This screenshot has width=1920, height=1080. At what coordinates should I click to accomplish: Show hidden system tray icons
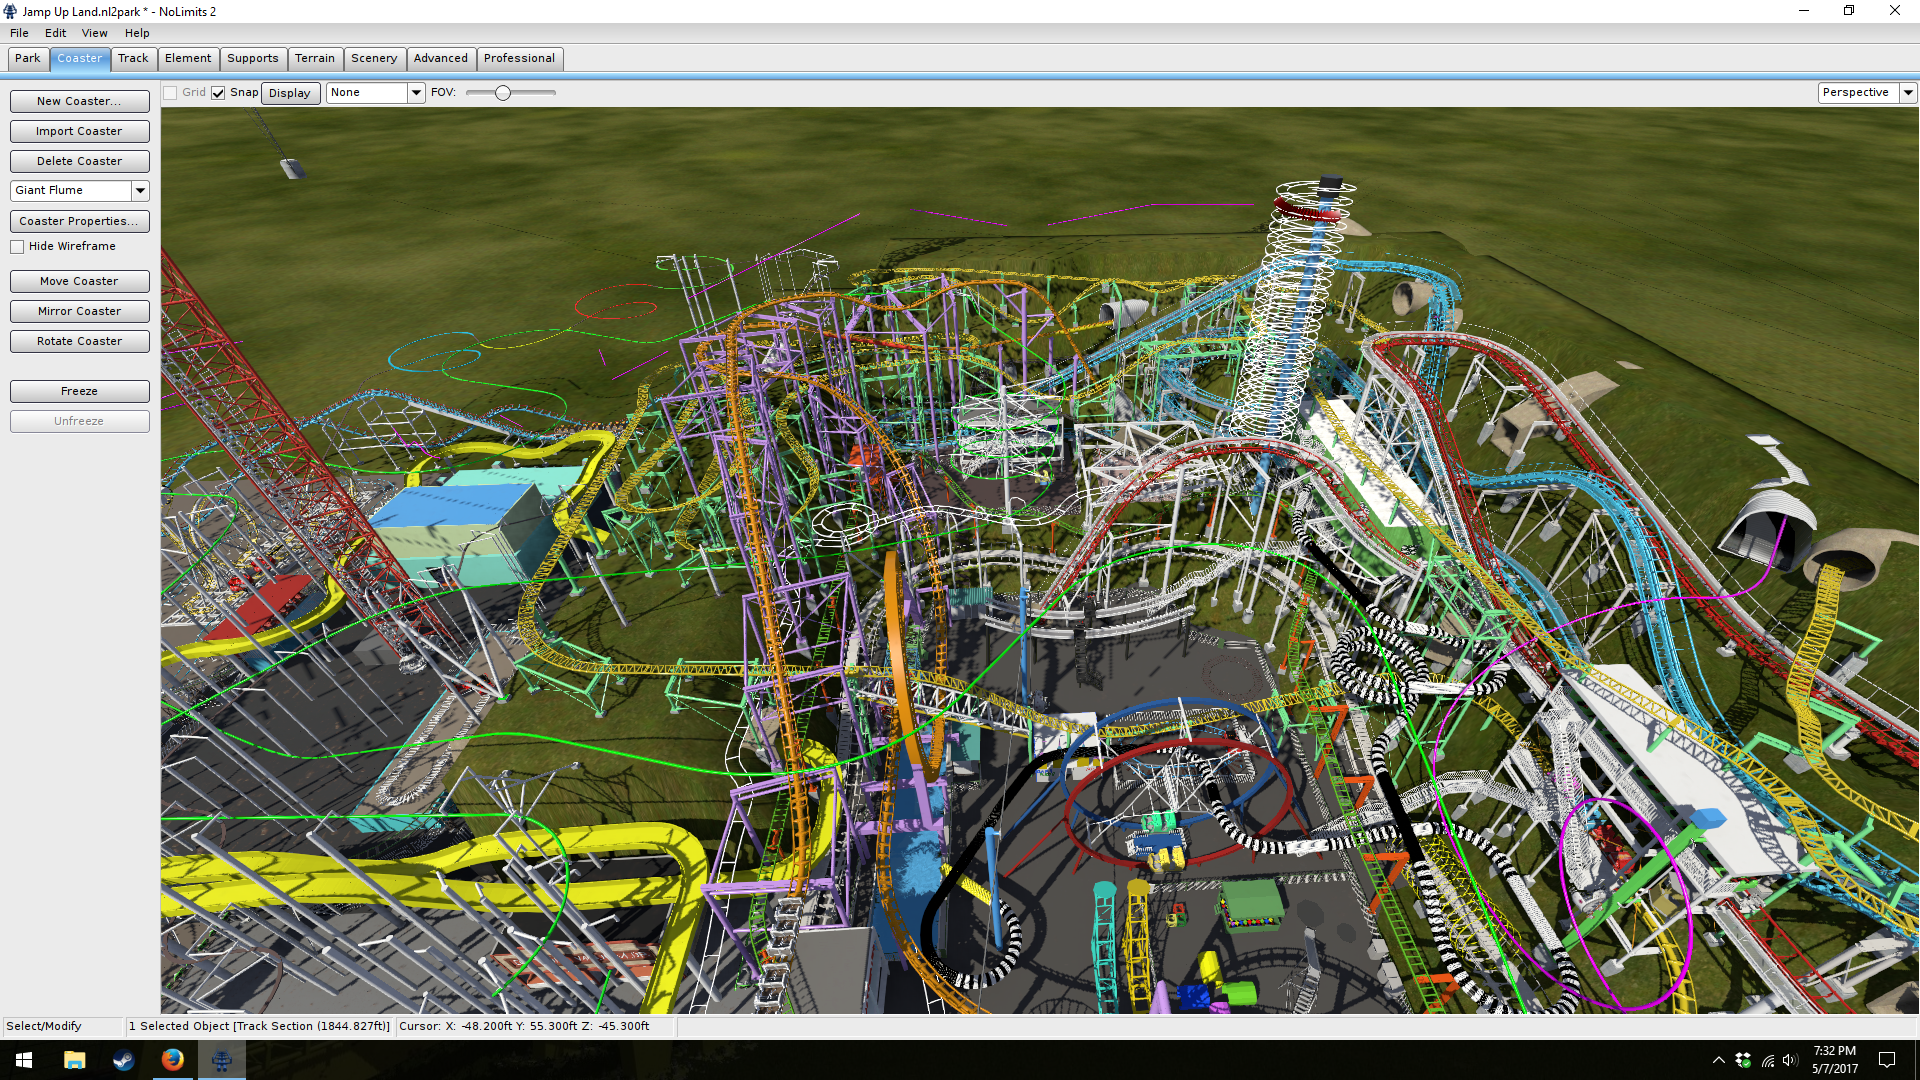click(x=1718, y=1060)
